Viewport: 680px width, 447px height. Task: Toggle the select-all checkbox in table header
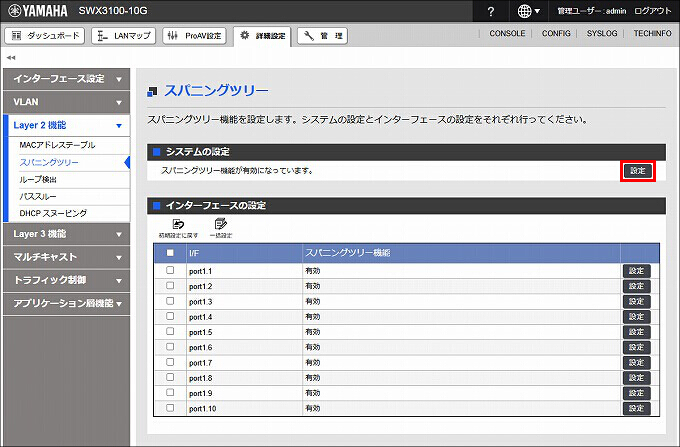click(x=170, y=253)
